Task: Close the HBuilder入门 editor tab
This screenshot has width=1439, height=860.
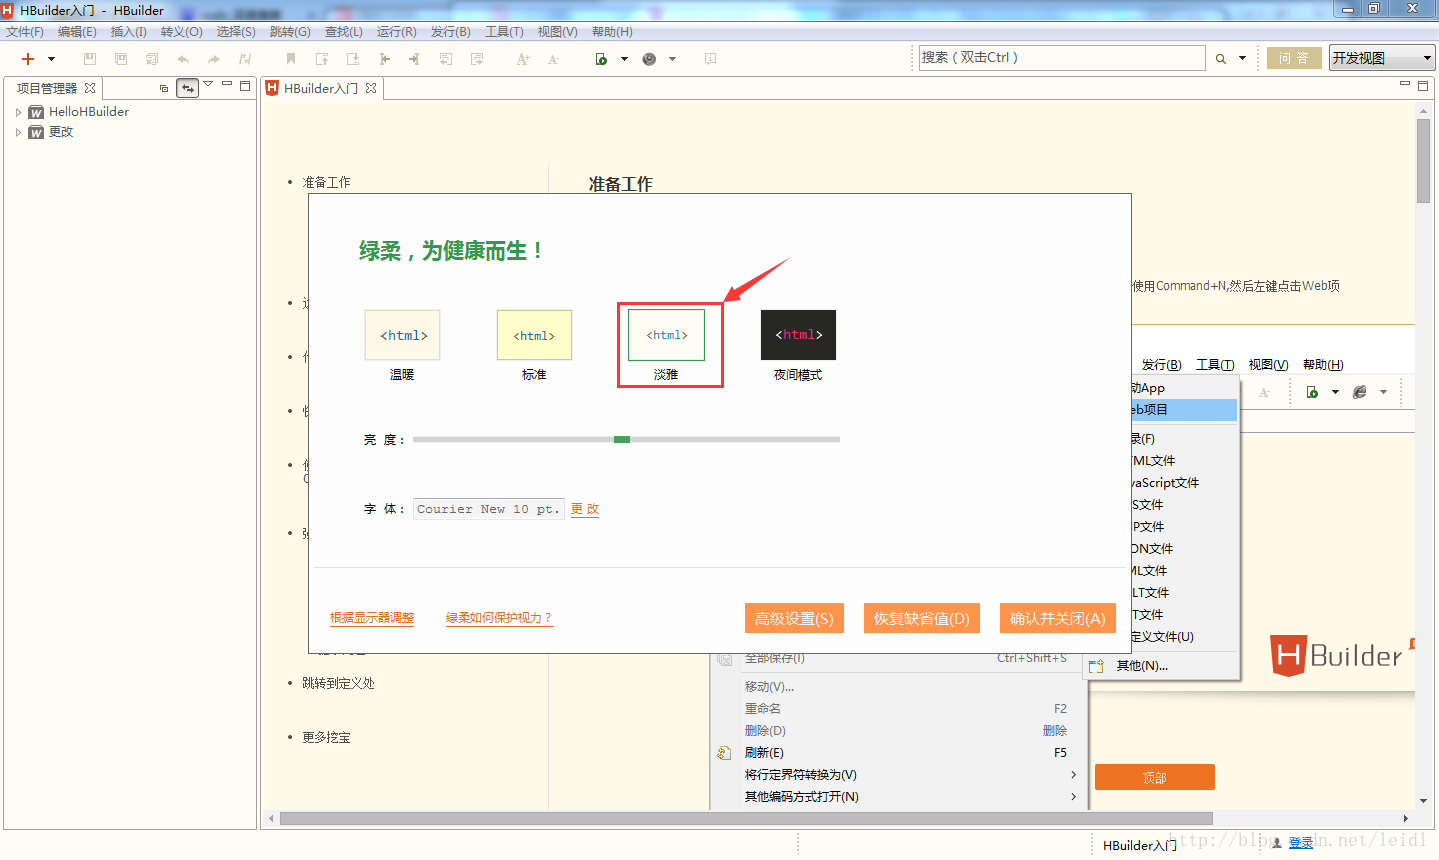Action: [x=371, y=88]
